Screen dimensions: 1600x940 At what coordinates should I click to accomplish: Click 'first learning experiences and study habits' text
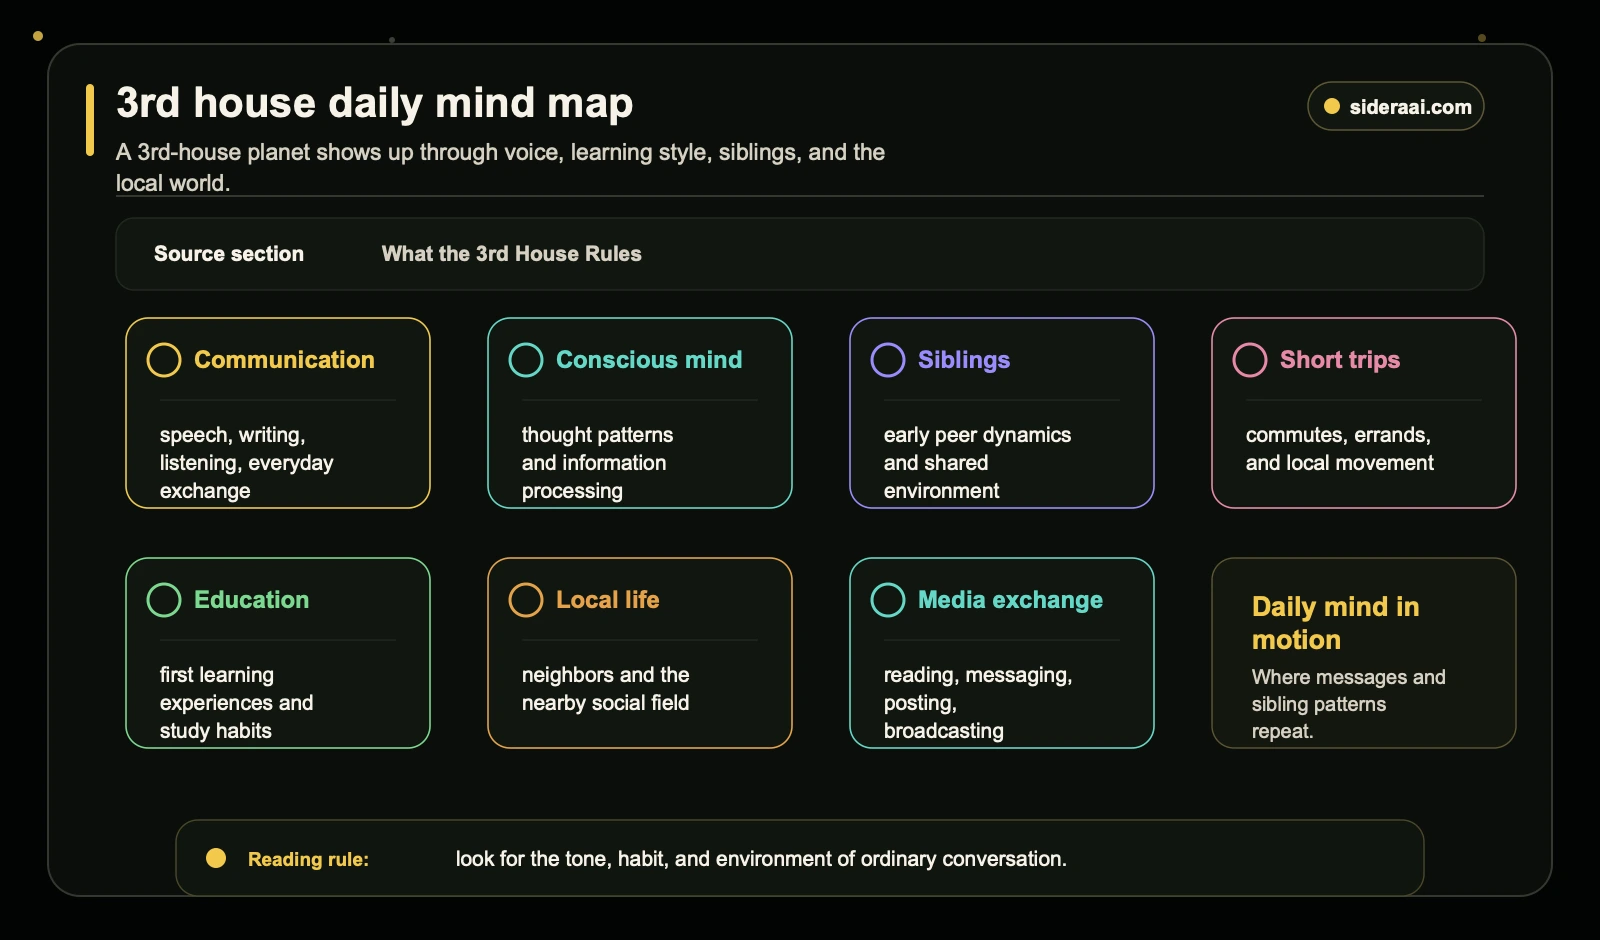(237, 703)
